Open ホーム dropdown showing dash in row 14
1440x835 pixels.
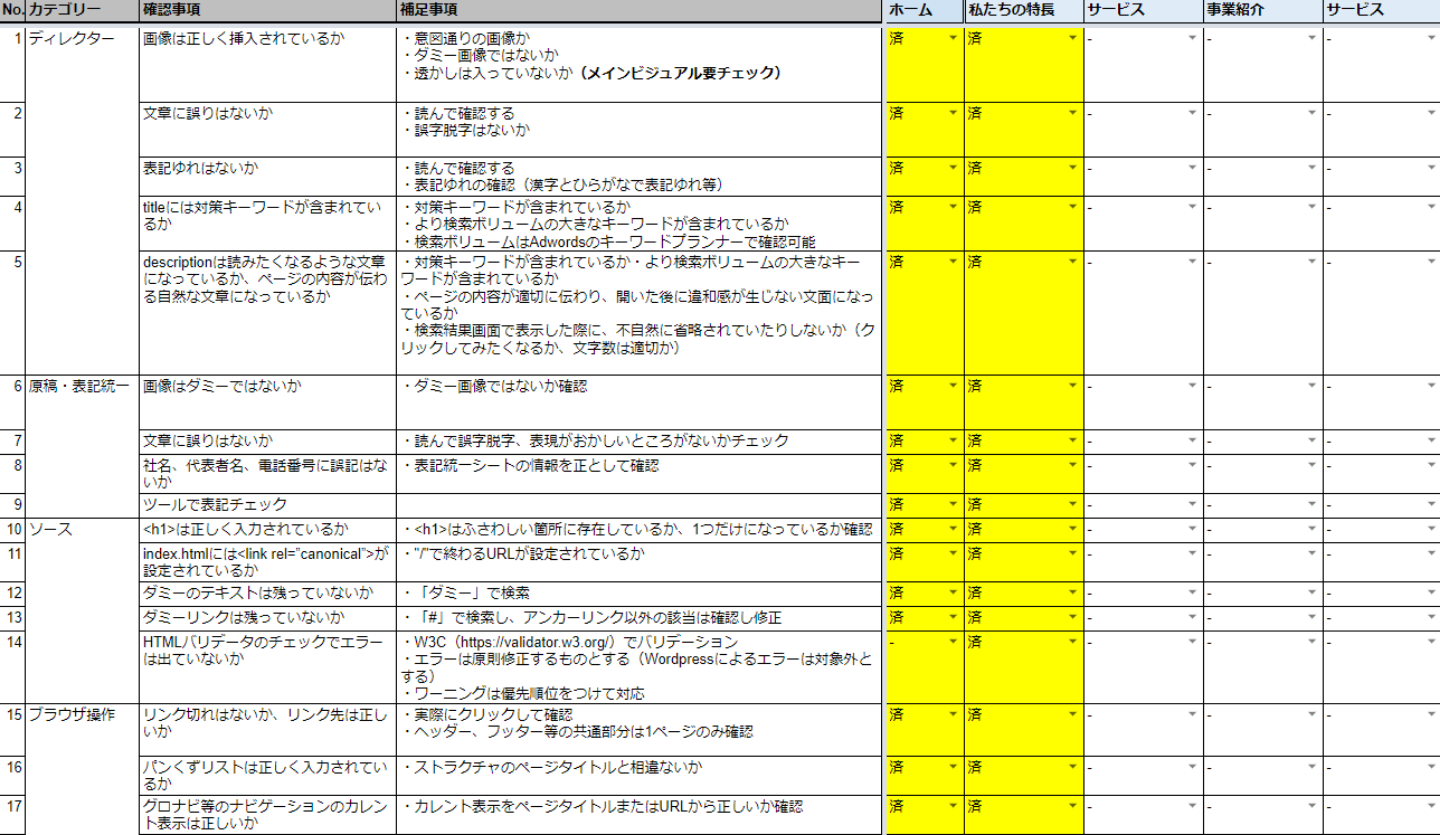point(952,641)
